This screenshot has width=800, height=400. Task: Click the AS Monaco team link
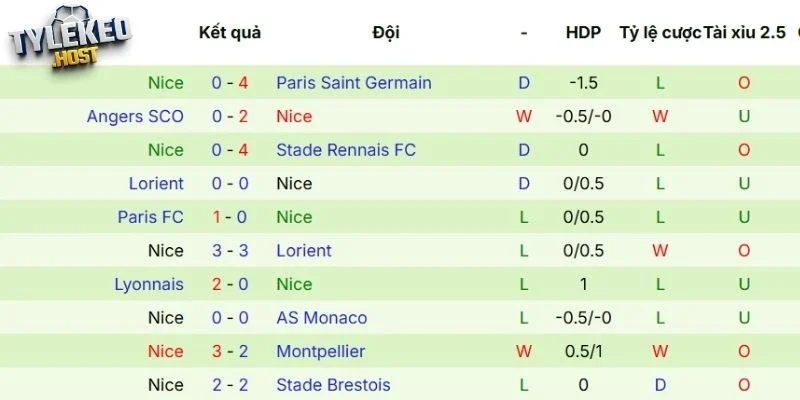point(321,318)
